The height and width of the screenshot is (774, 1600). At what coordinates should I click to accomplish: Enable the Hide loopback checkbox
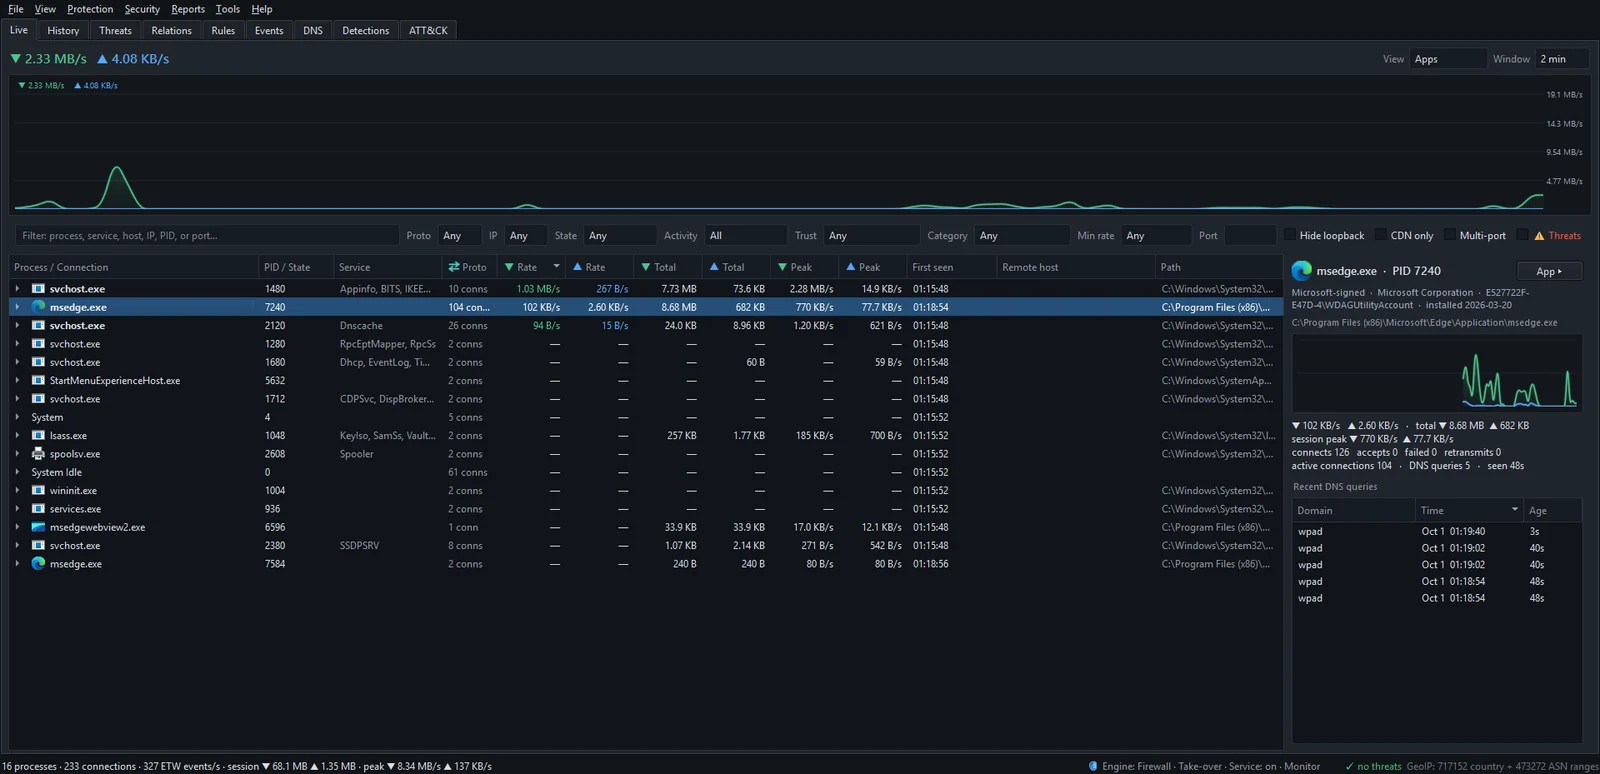1290,236
